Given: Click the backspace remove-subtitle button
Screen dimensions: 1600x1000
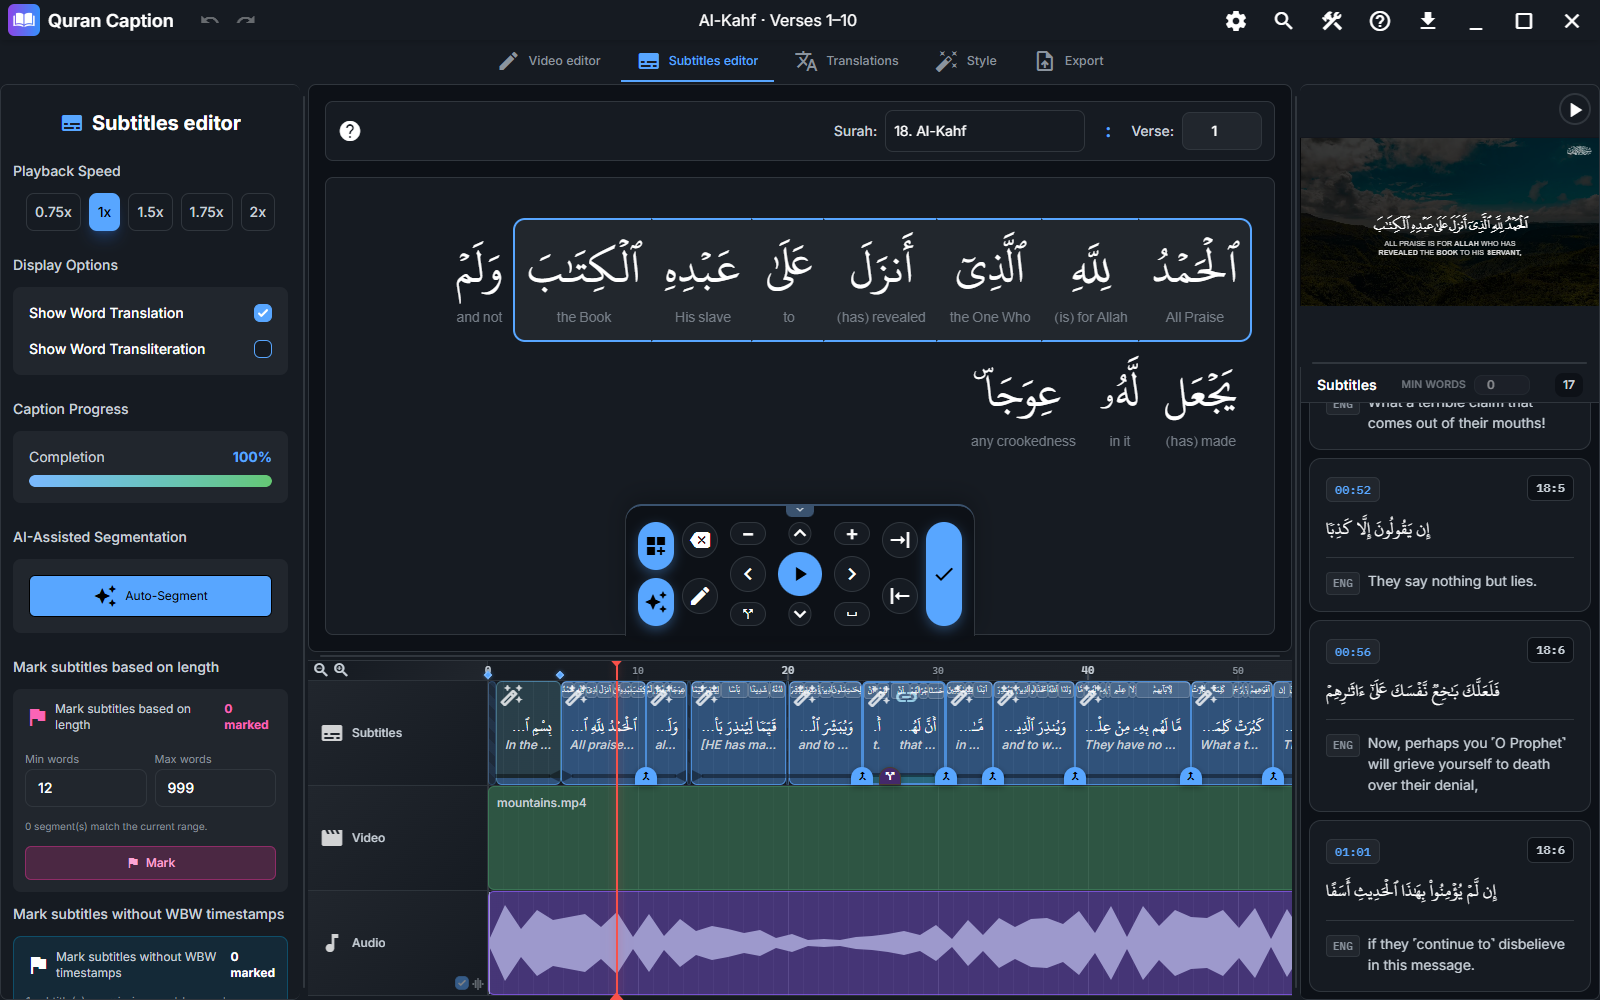Looking at the screenshot, I should [700, 541].
